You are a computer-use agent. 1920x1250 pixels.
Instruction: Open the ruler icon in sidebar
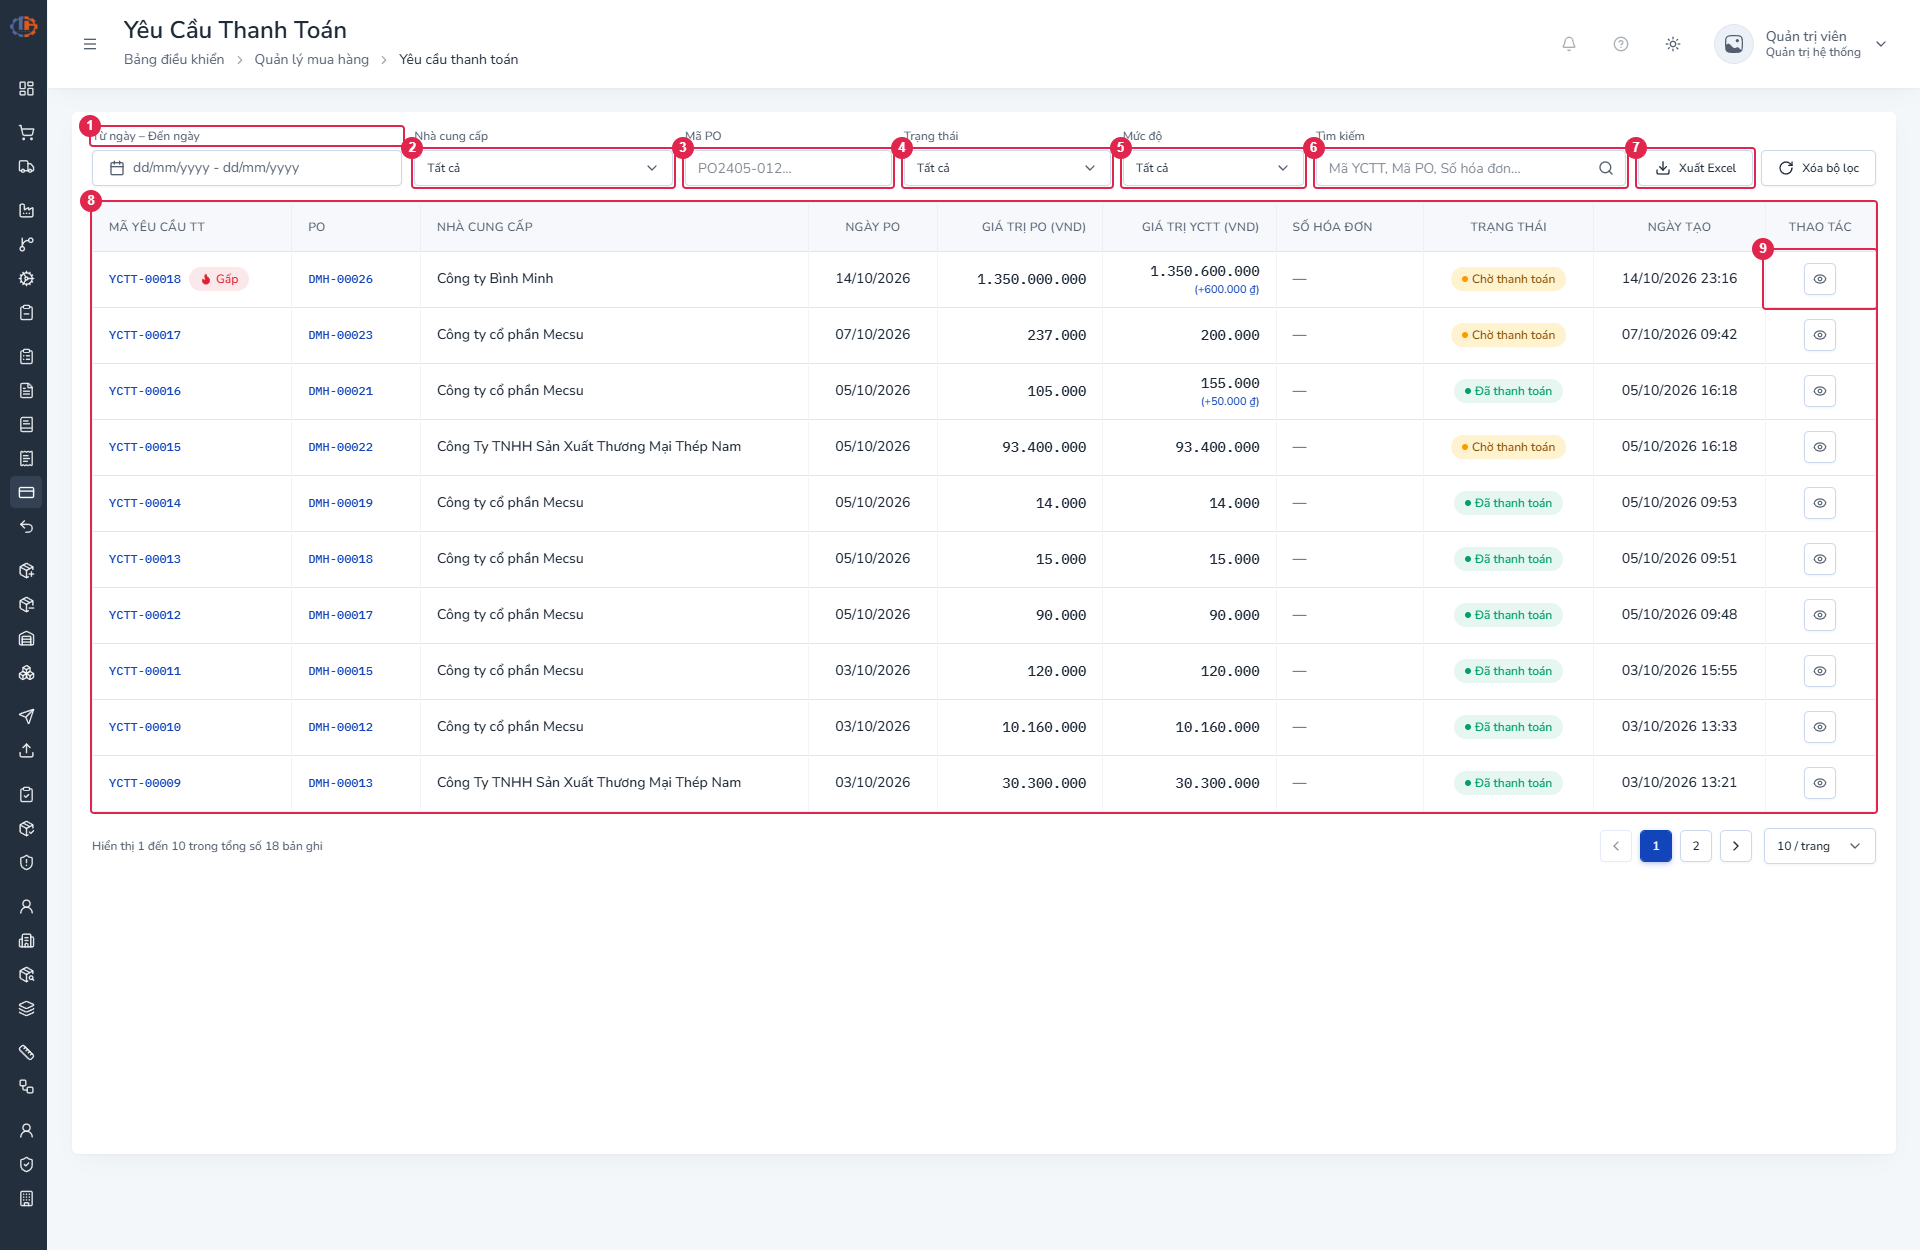pyautogui.click(x=26, y=1053)
